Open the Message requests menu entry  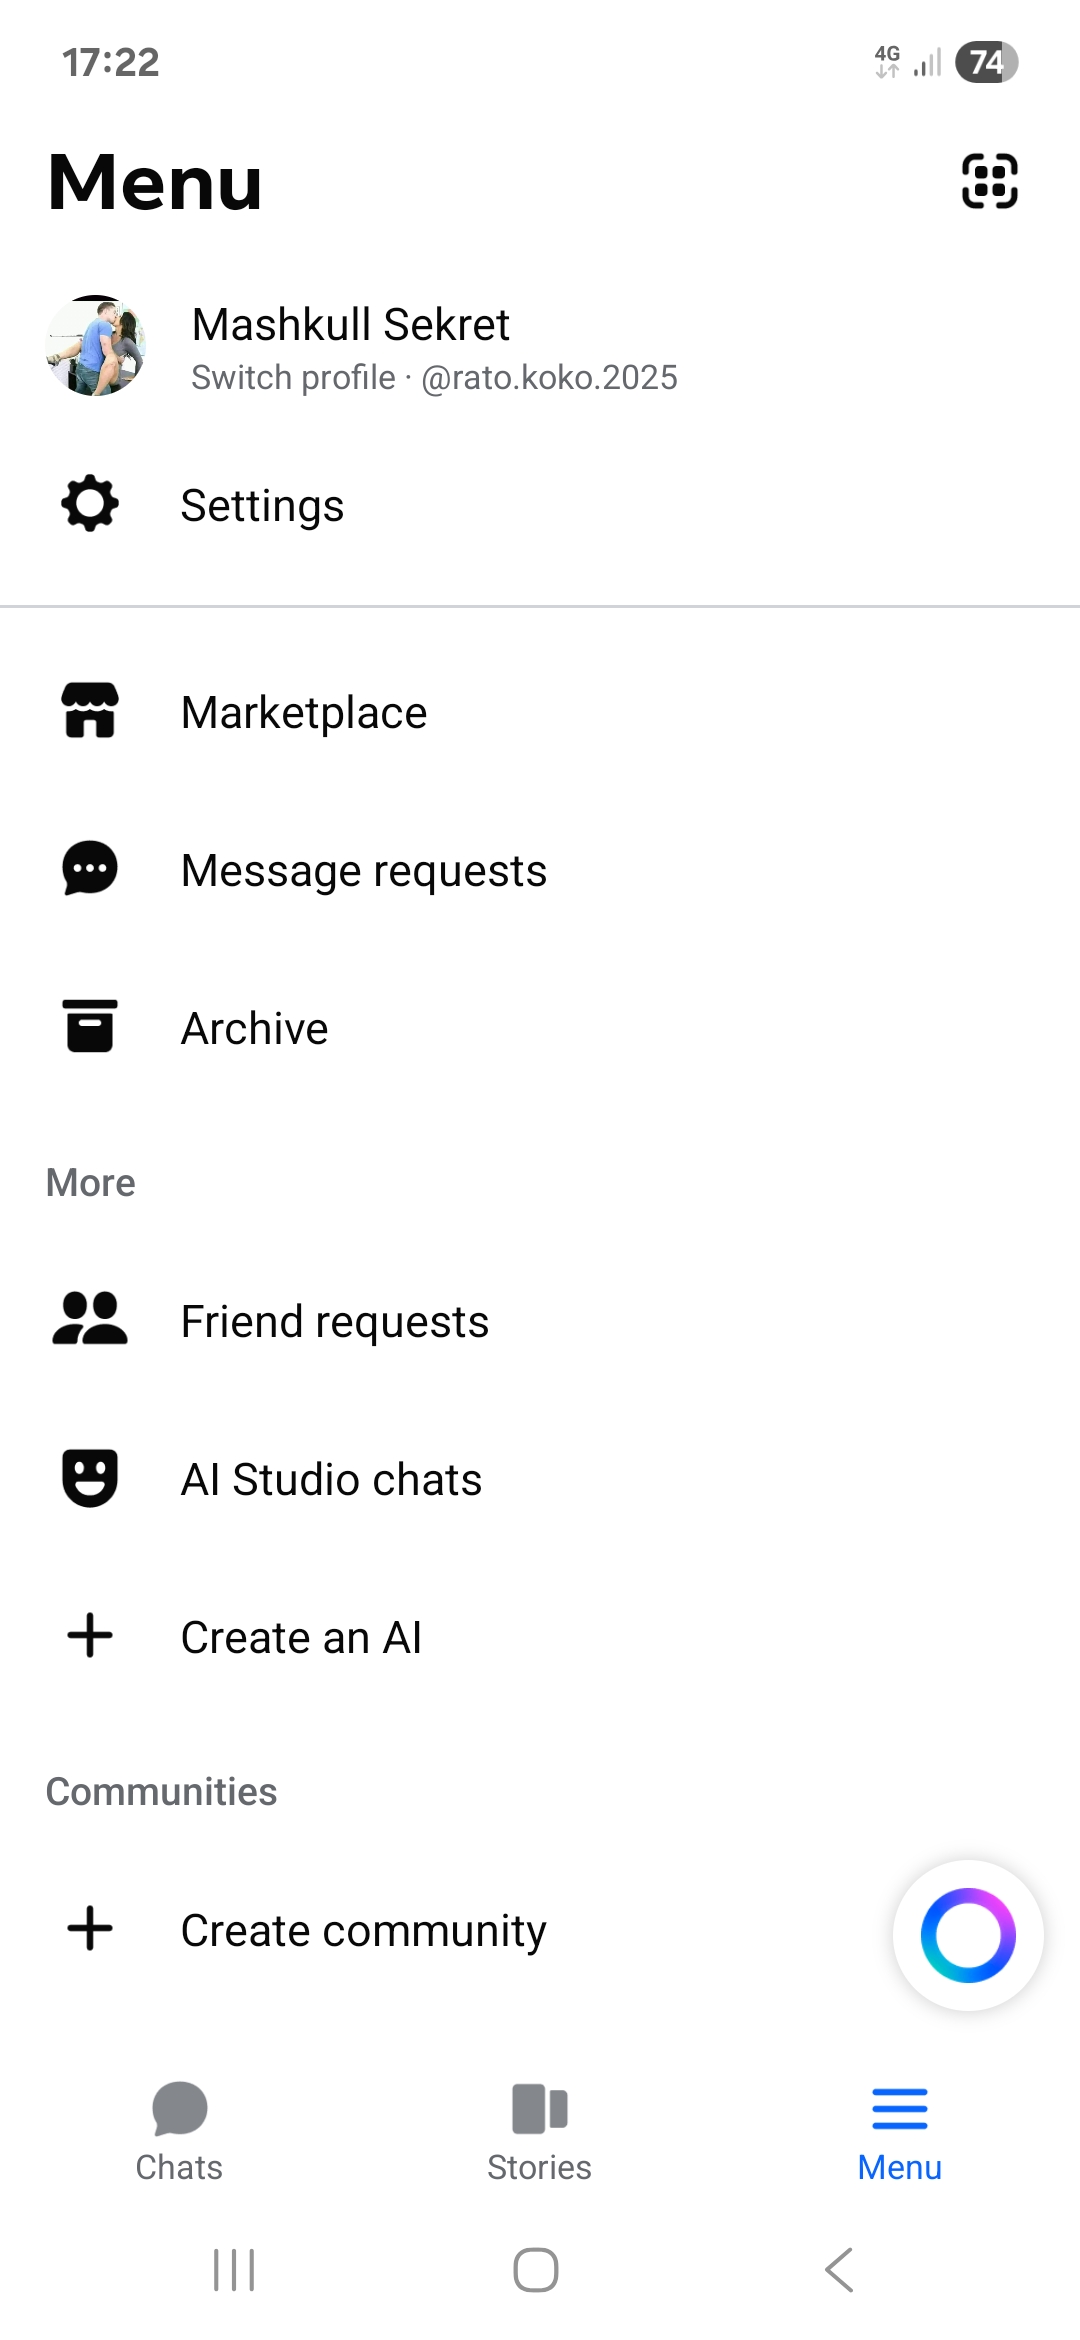pos(364,871)
